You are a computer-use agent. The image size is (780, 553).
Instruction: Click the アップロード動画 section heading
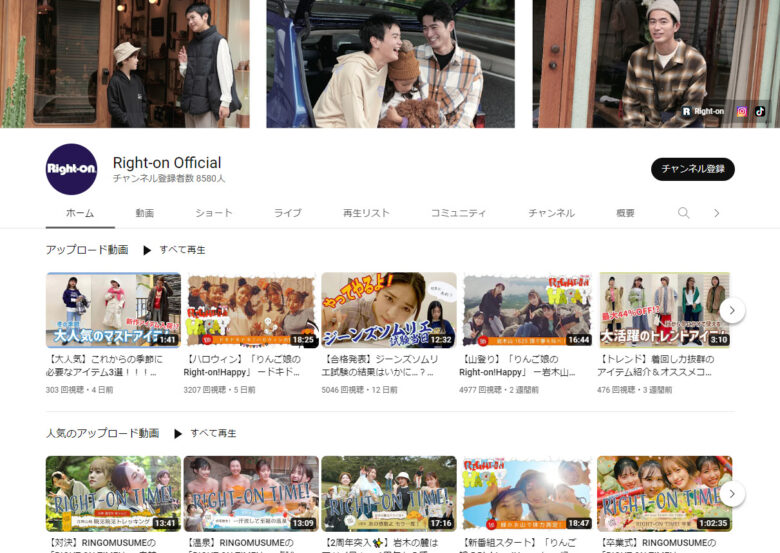[x=87, y=250]
